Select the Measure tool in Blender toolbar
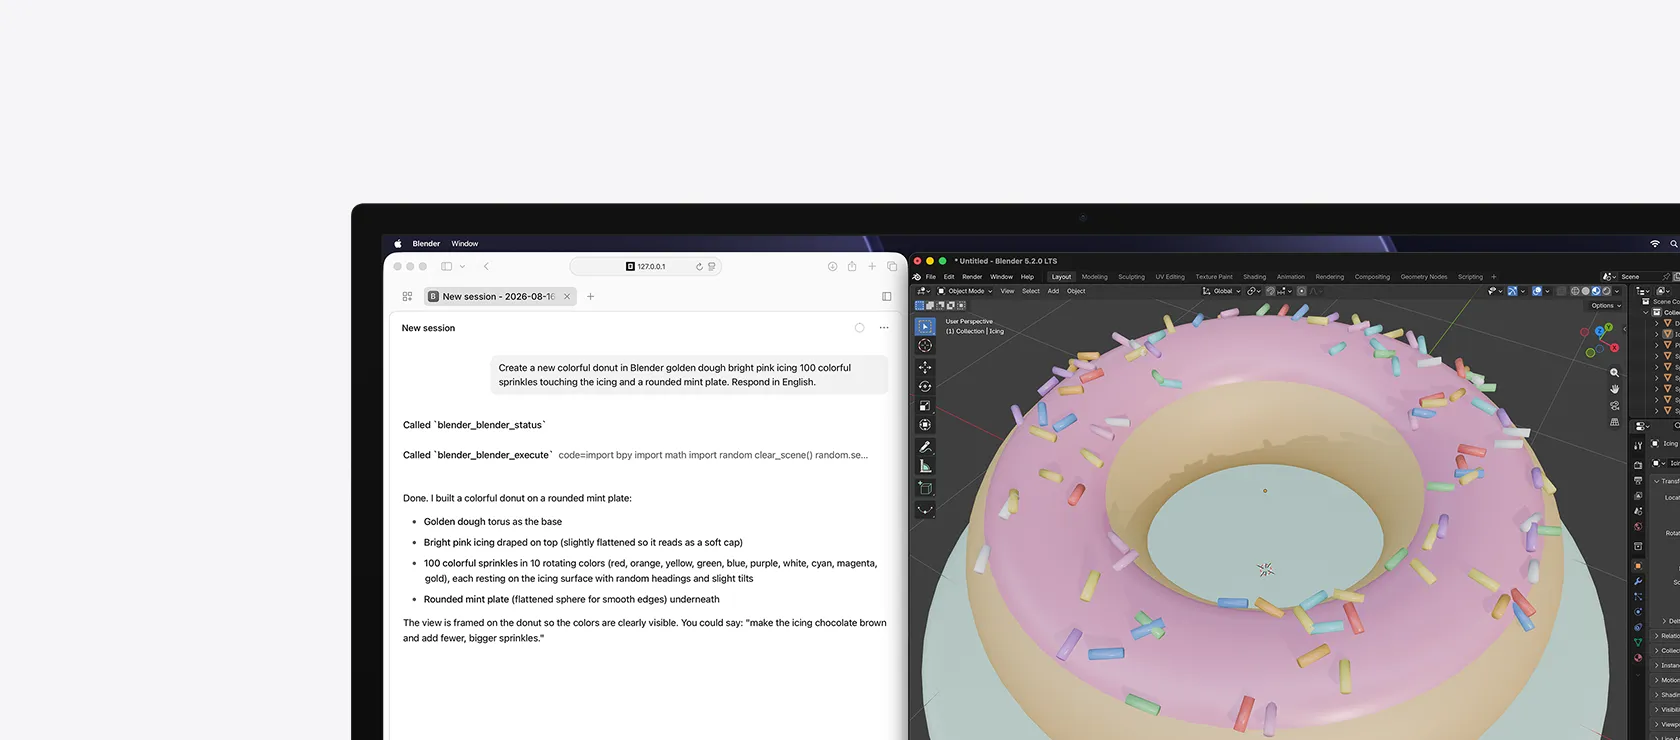The height and width of the screenshot is (740, 1680). [925, 466]
